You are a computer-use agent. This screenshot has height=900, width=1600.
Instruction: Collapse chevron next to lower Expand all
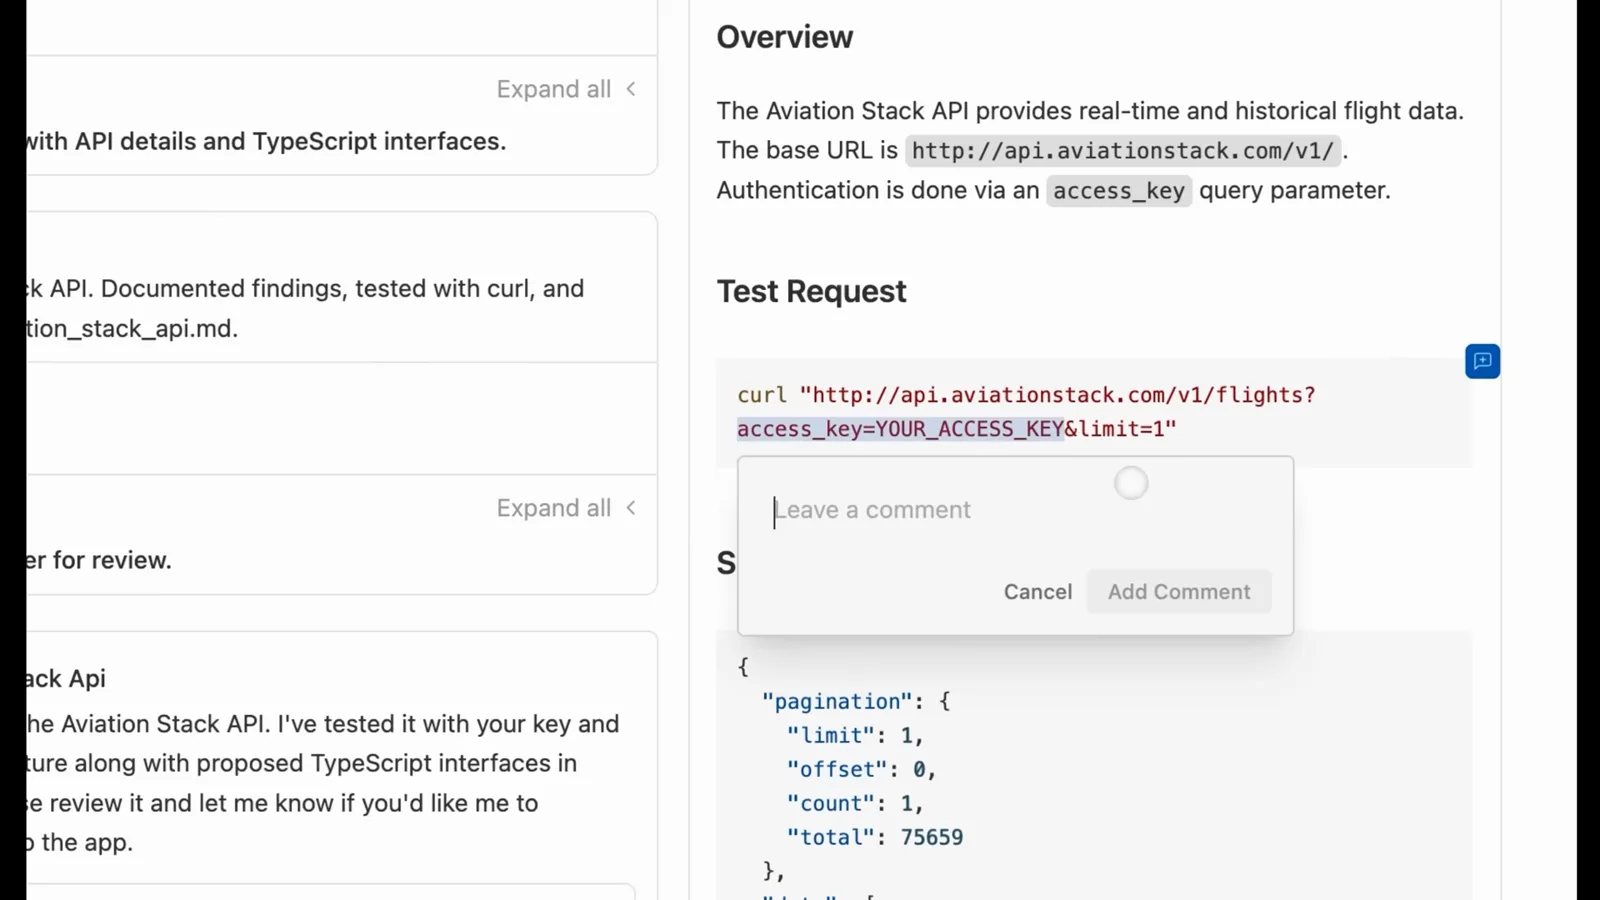pyautogui.click(x=631, y=508)
